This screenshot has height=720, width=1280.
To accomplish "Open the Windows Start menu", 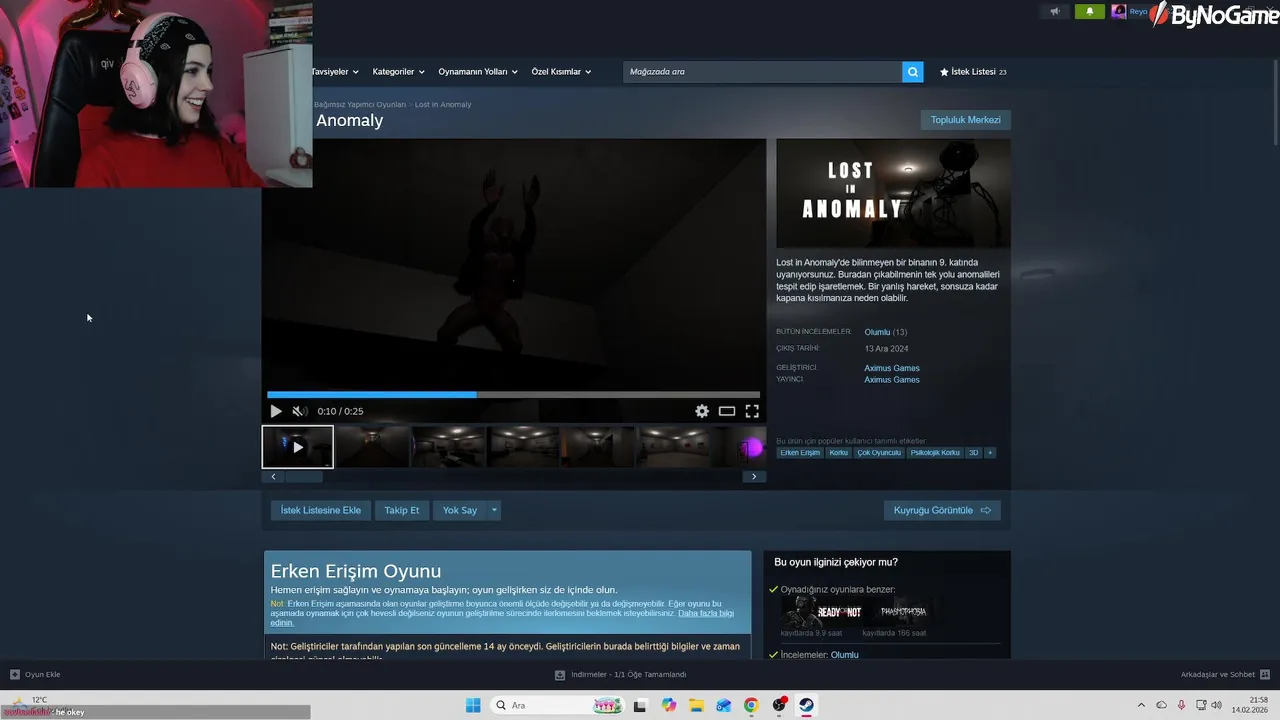I will 473,705.
